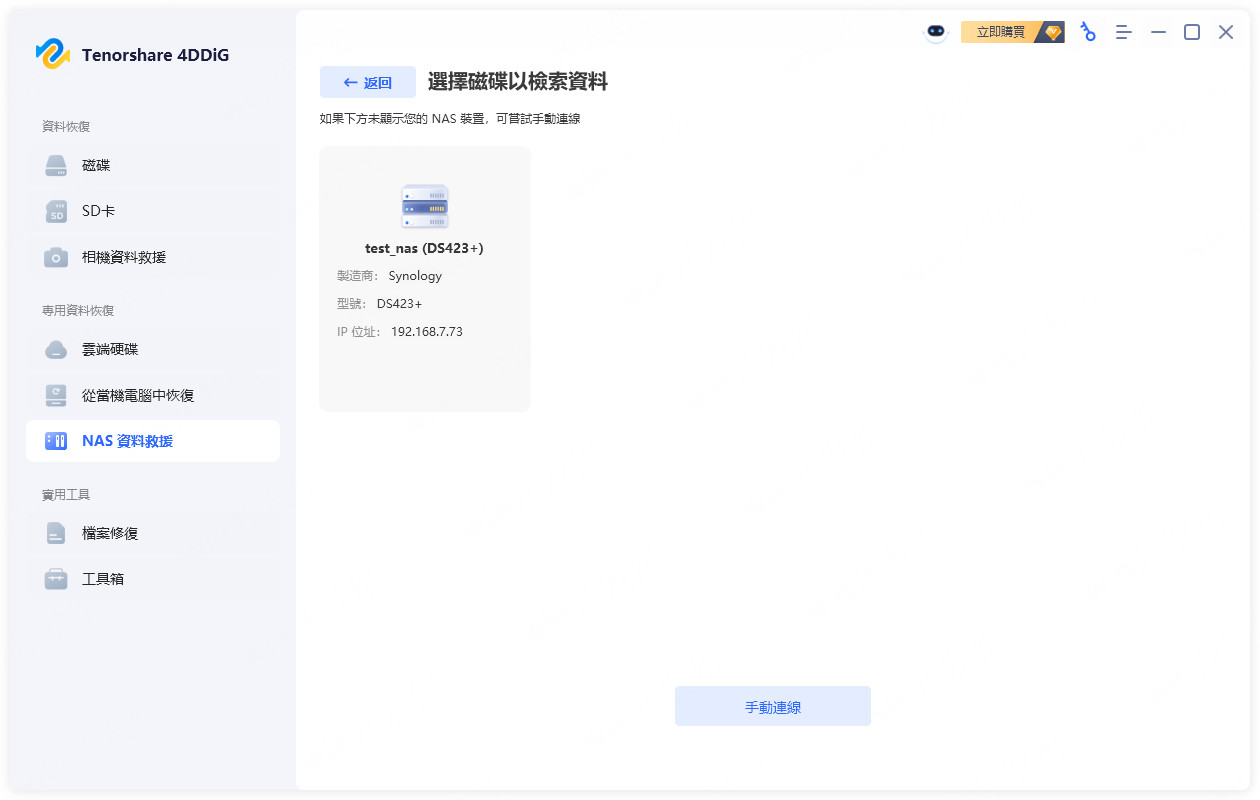Image resolution: width=1260 pixels, height=800 pixels.
Task: Maximize the 4DDiG window
Action: (x=1192, y=32)
